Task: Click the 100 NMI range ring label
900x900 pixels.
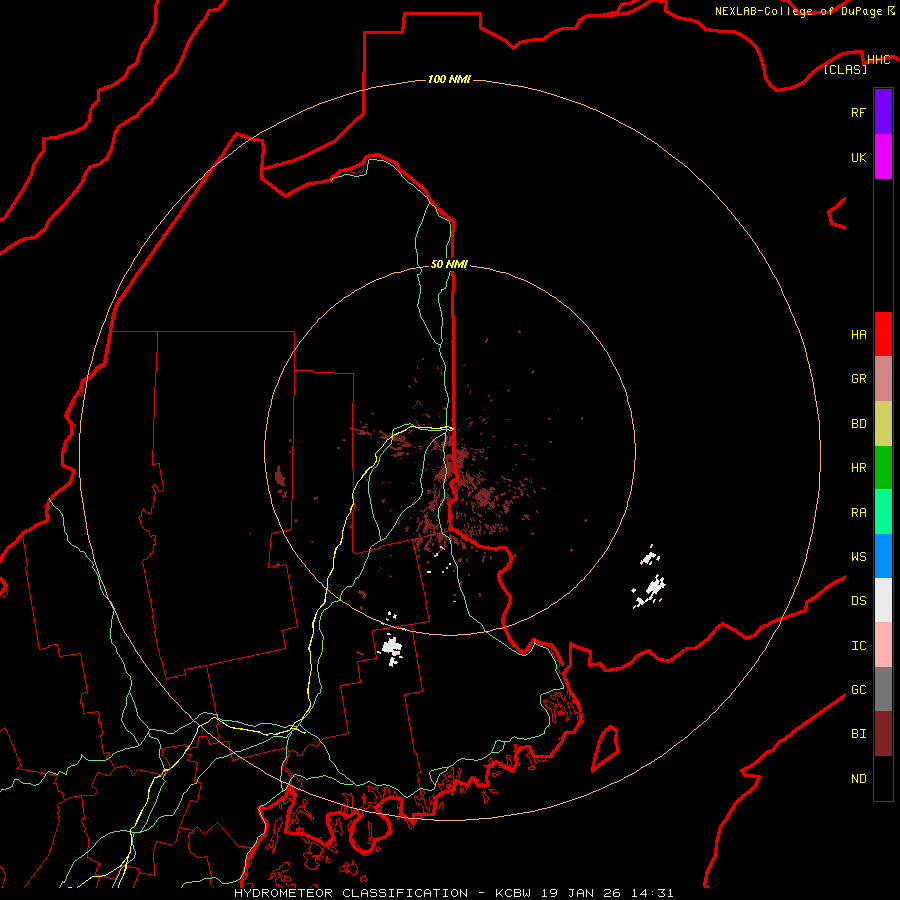Action: tap(449, 79)
